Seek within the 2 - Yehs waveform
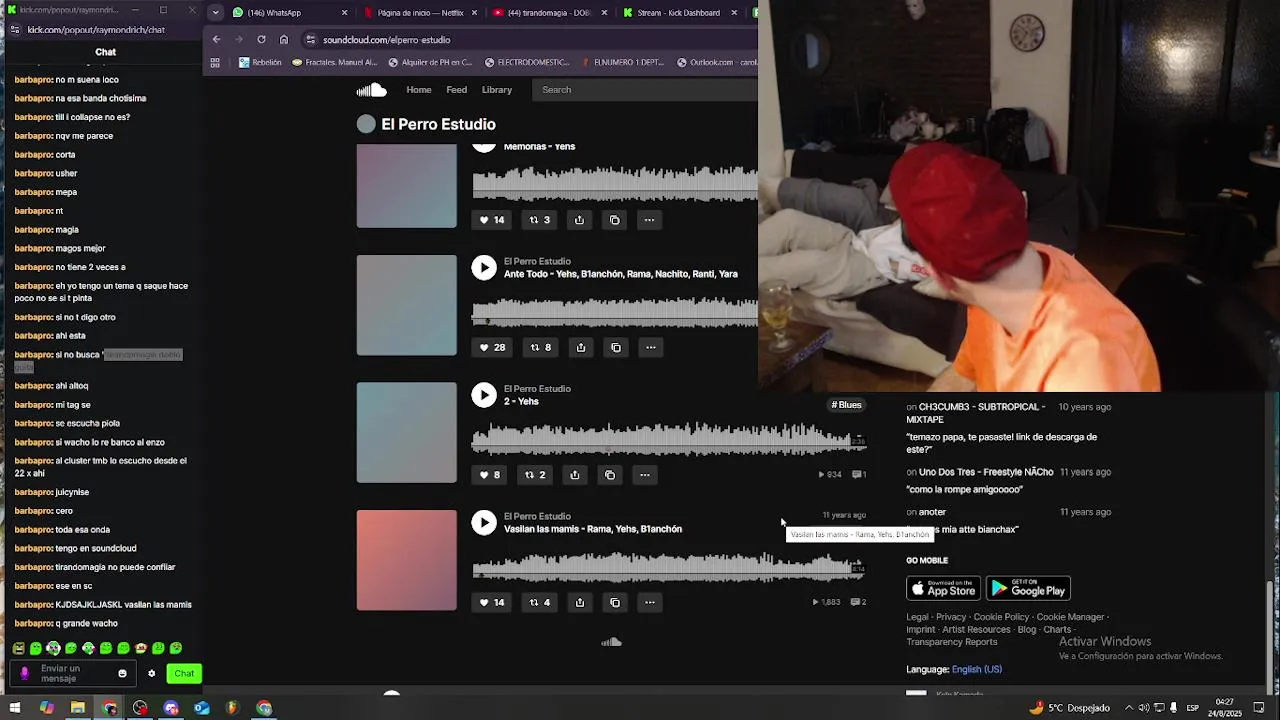 (x=668, y=438)
